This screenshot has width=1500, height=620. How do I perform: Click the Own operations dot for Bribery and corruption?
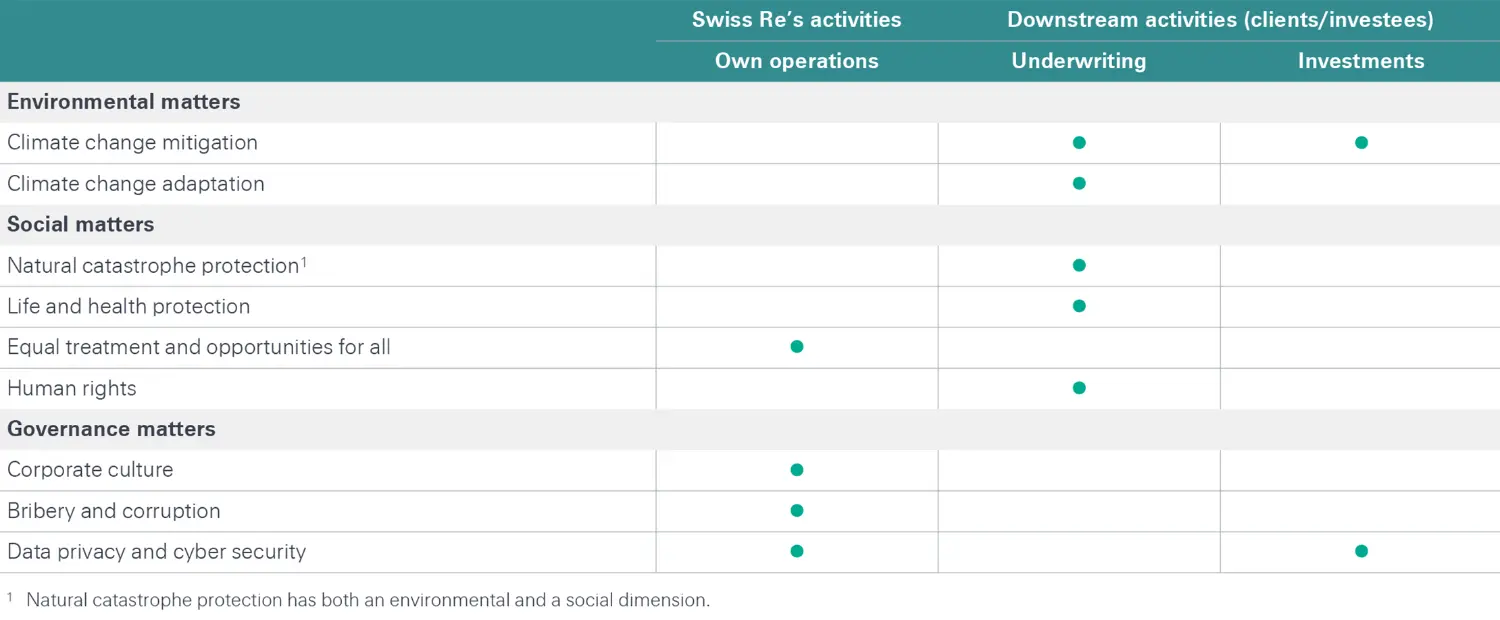(x=797, y=511)
